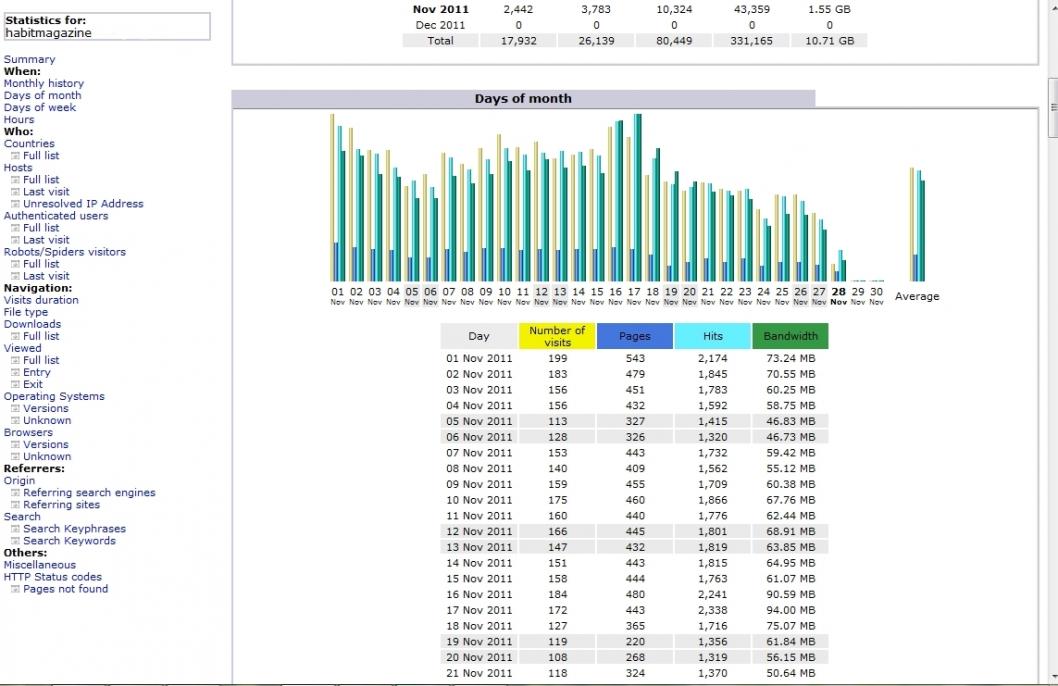Open Authenticated users section
The height and width of the screenshot is (686, 1058).
click(x=56, y=216)
